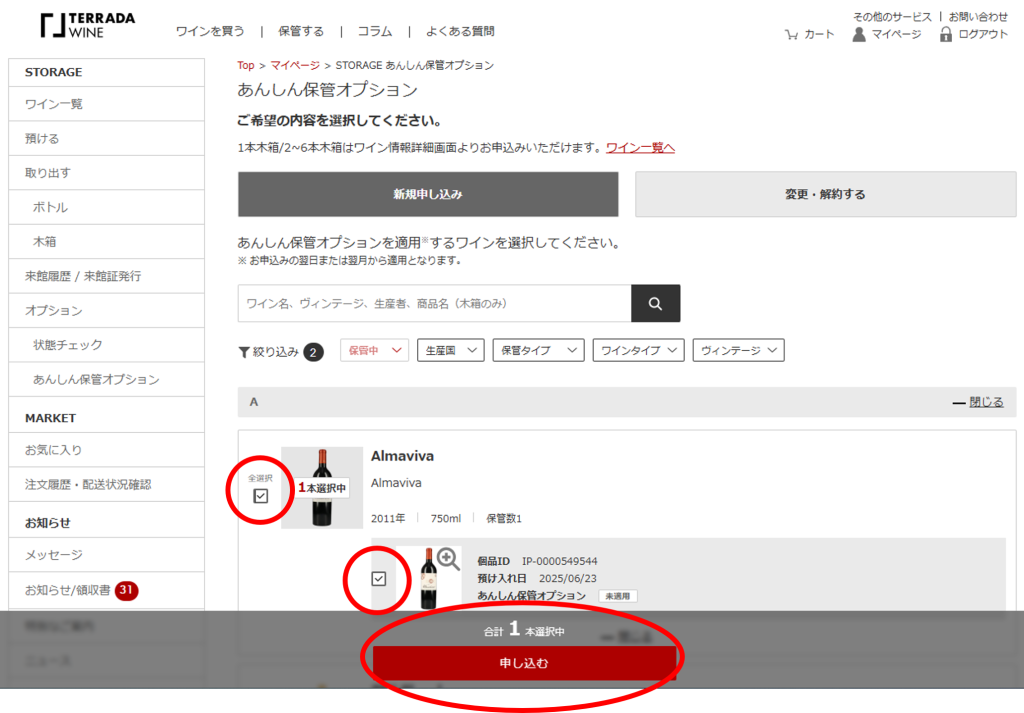
Task: Click the large Almaviva bottle thumbnail
Action: [322, 487]
